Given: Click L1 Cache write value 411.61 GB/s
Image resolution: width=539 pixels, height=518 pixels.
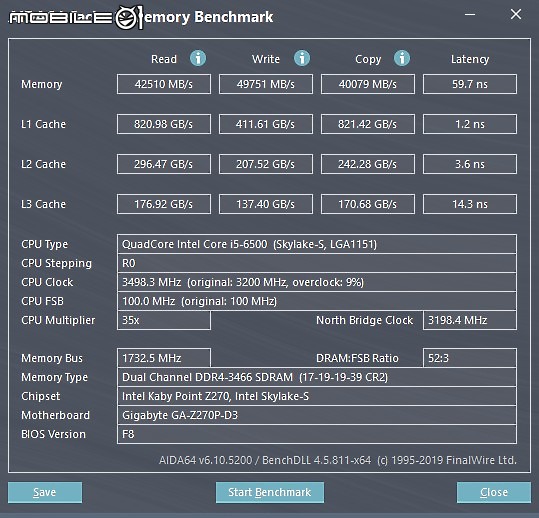Looking at the screenshot, I should coord(266,124).
